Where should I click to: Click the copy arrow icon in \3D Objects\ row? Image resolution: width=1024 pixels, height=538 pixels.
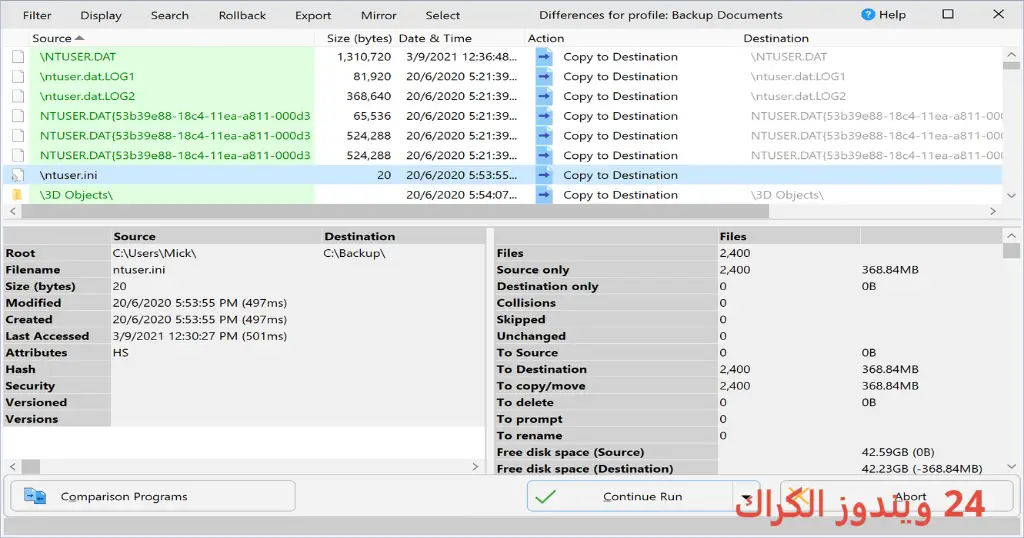tap(544, 195)
